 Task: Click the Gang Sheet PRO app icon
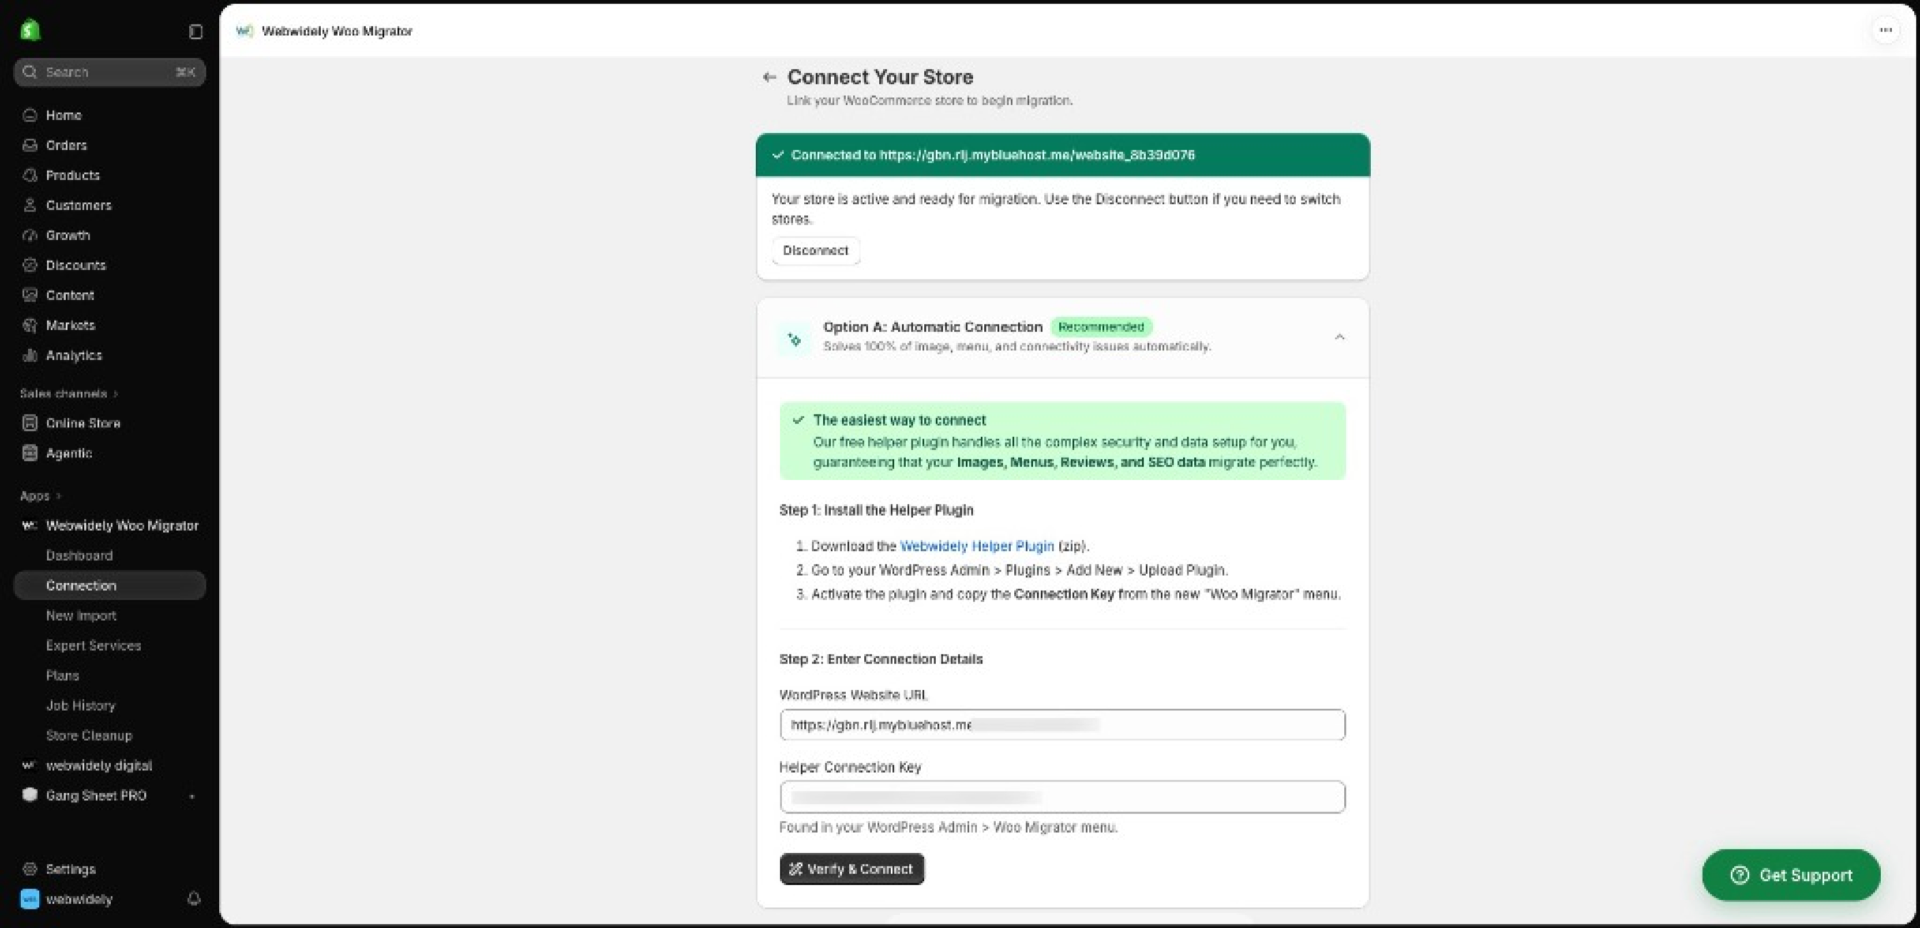[30, 795]
